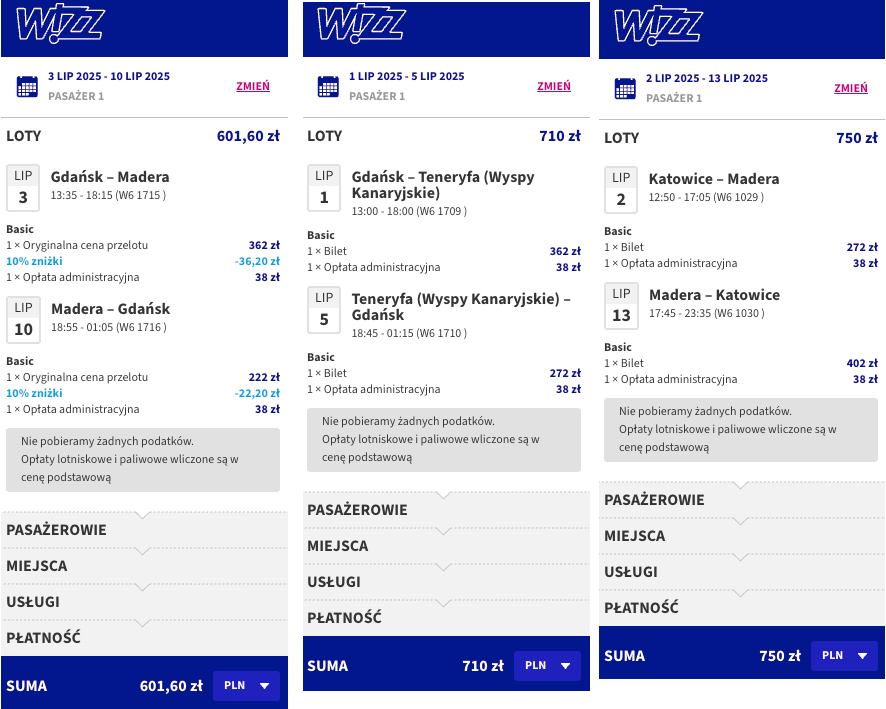
Task: Select the LIP 13 date tile for Madera – Katowice
Action: coord(621,306)
